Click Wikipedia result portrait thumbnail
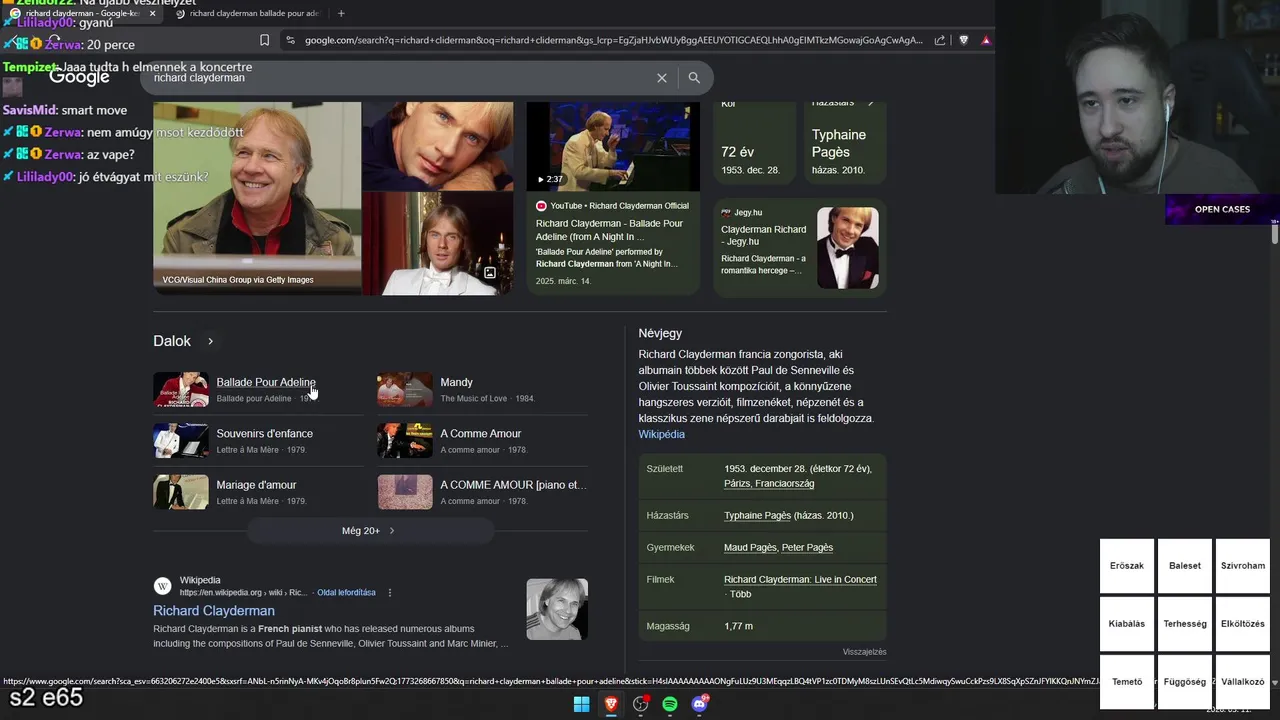Image resolution: width=1280 pixels, height=720 pixels. [x=557, y=609]
